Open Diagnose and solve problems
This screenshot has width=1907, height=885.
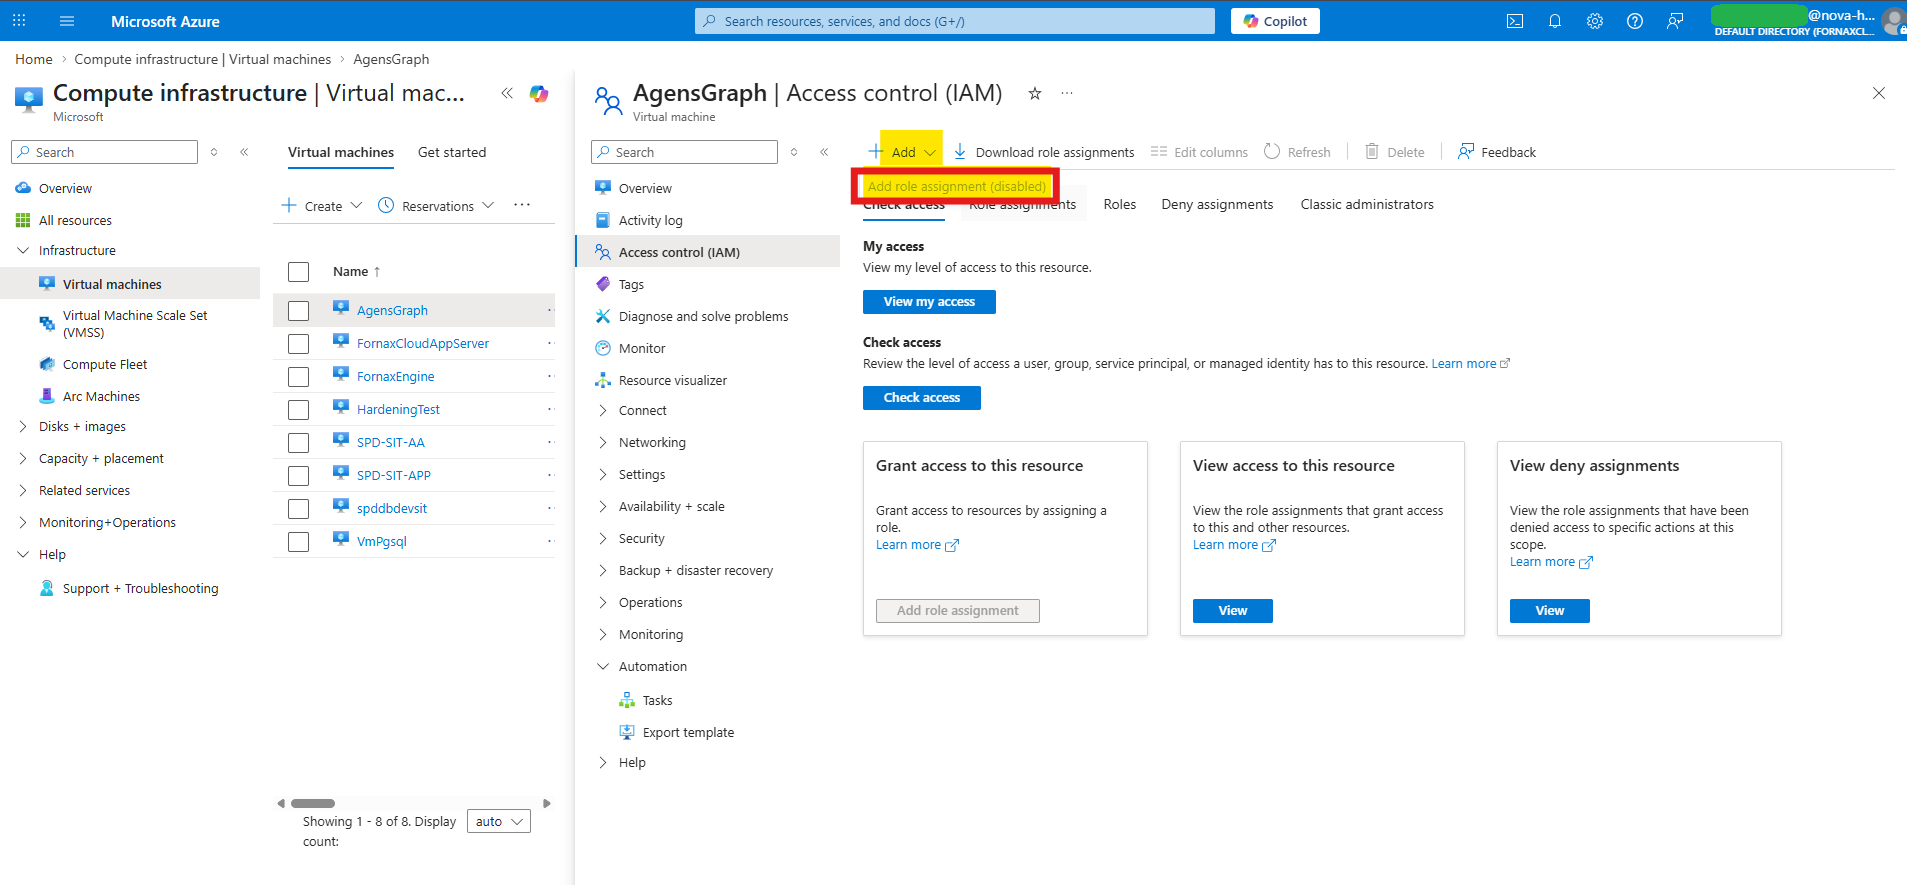pos(703,316)
